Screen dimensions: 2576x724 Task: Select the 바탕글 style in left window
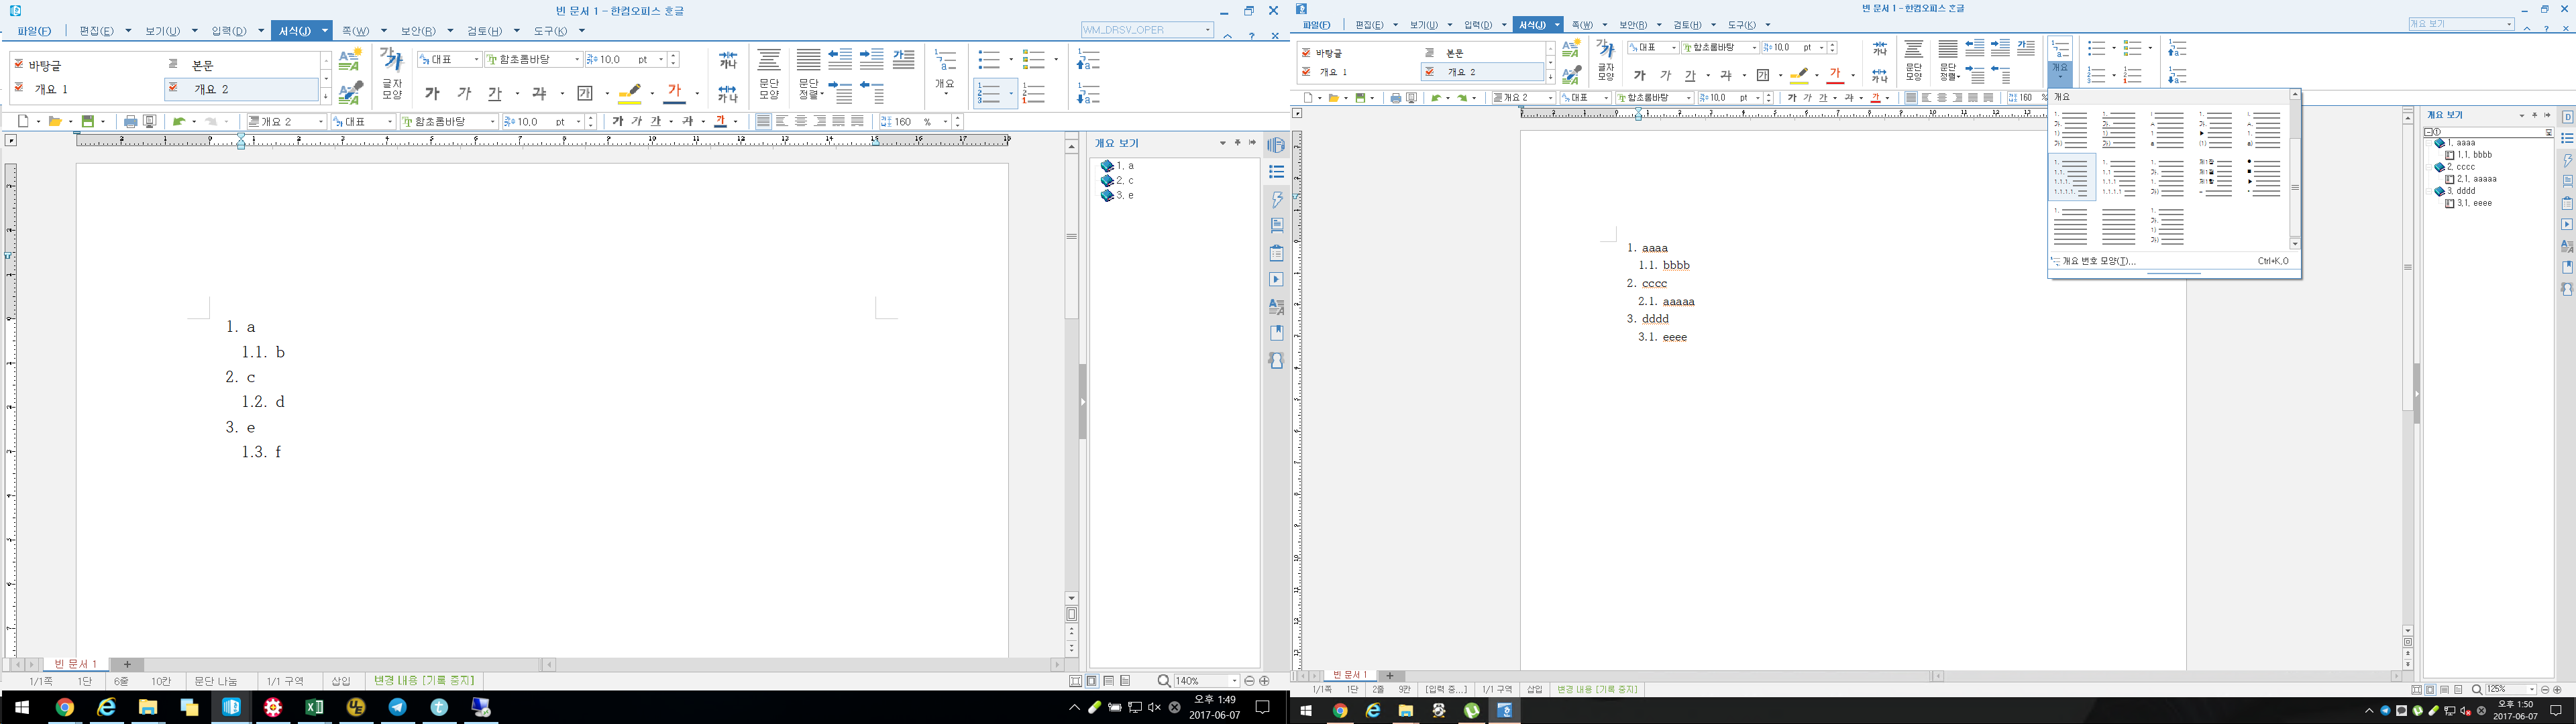point(87,65)
